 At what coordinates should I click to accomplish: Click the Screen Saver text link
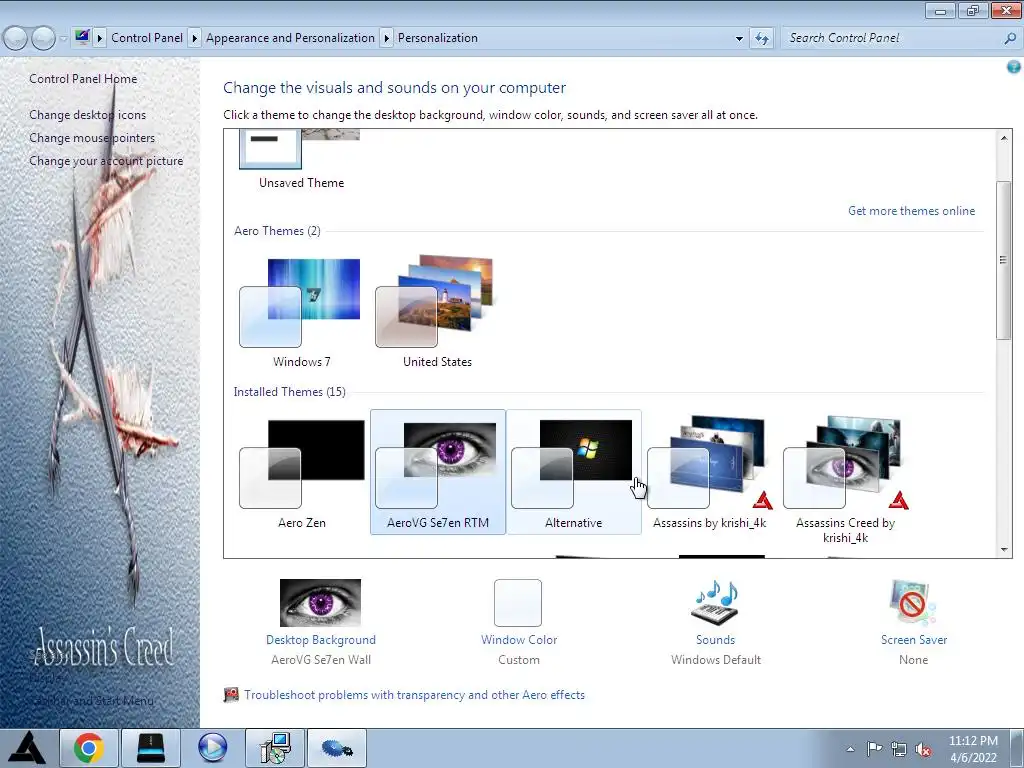pyautogui.click(x=914, y=640)
